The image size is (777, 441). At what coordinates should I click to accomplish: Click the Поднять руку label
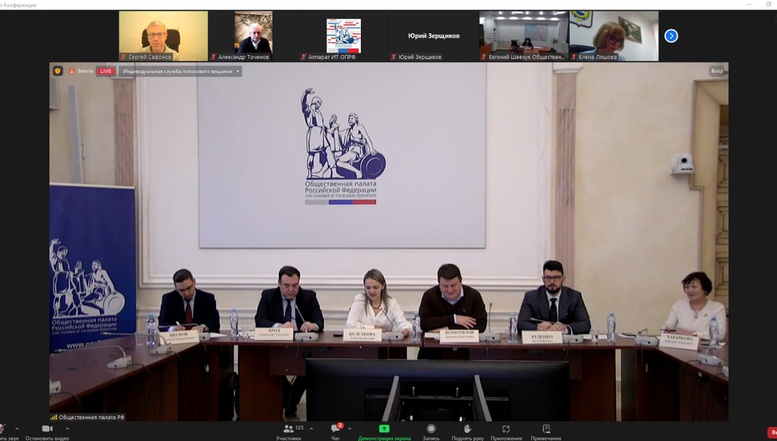(x=468, y=438)
